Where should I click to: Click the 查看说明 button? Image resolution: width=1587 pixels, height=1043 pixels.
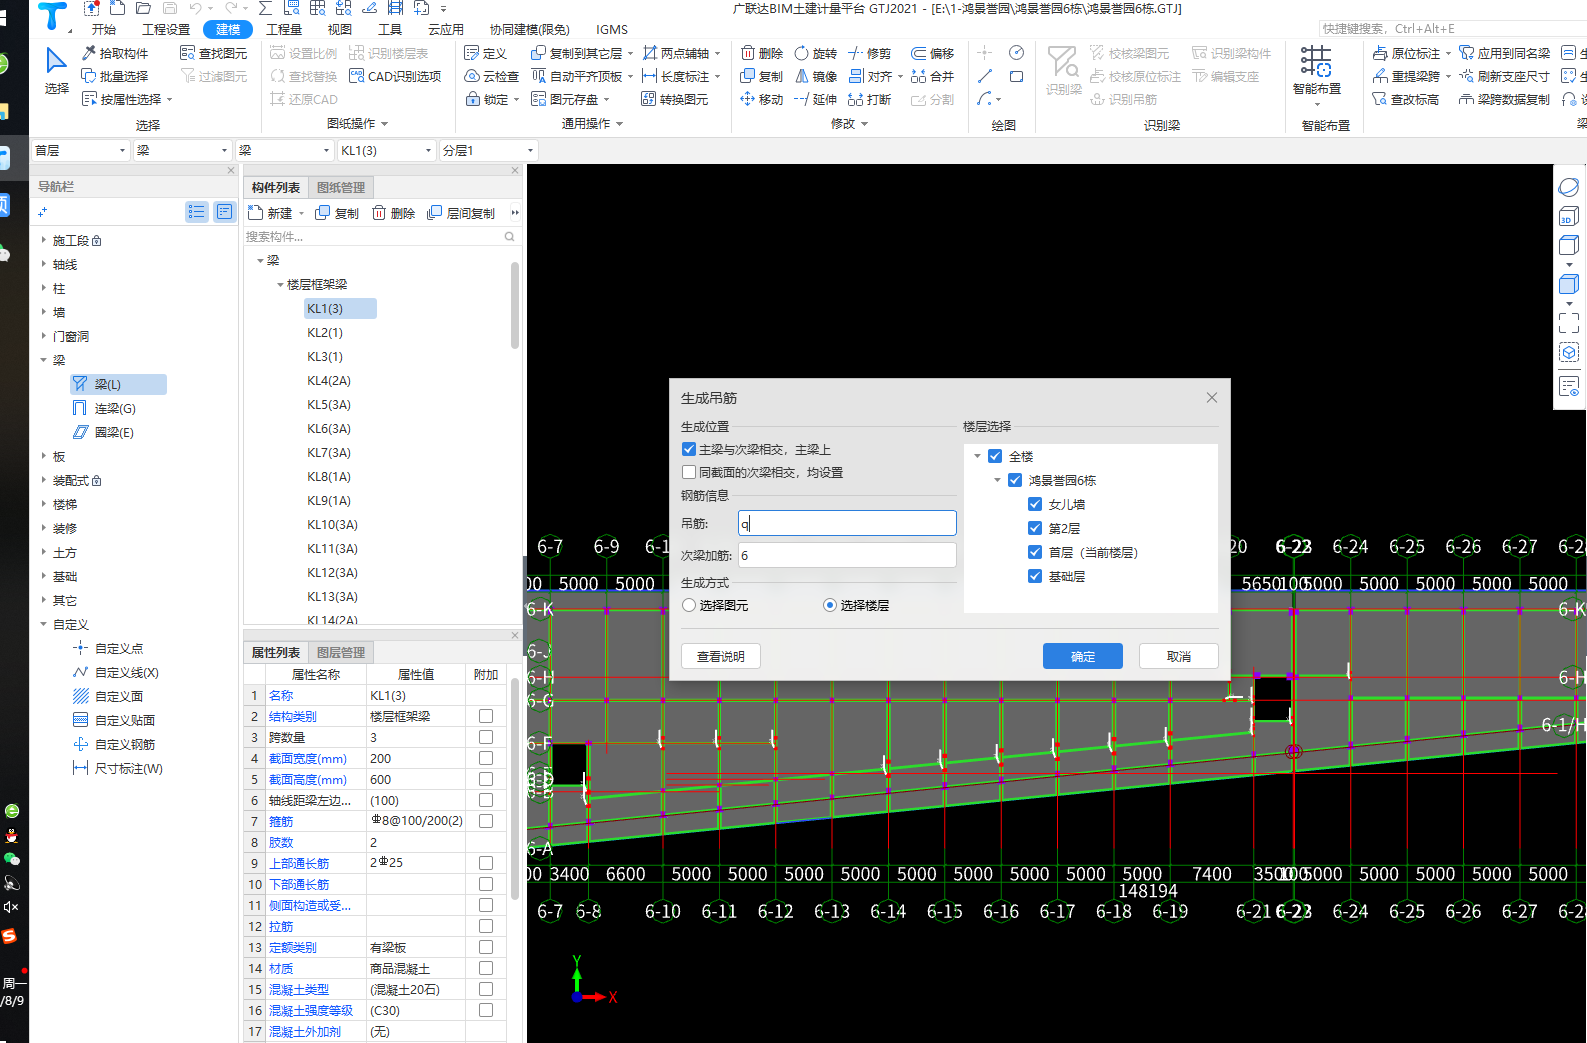[721, 656]
